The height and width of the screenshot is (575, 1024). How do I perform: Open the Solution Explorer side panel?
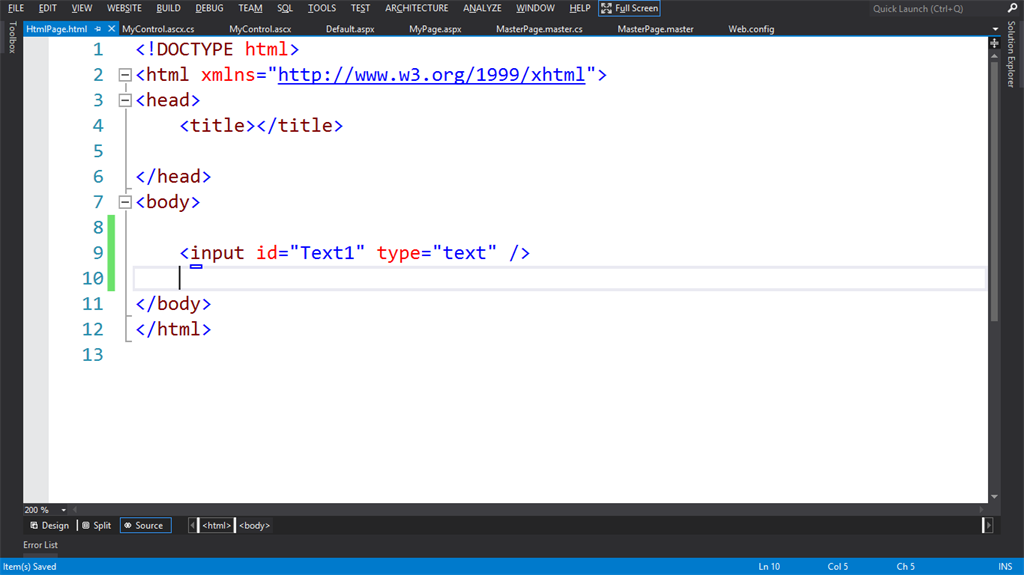click(x=1011, y=54)
